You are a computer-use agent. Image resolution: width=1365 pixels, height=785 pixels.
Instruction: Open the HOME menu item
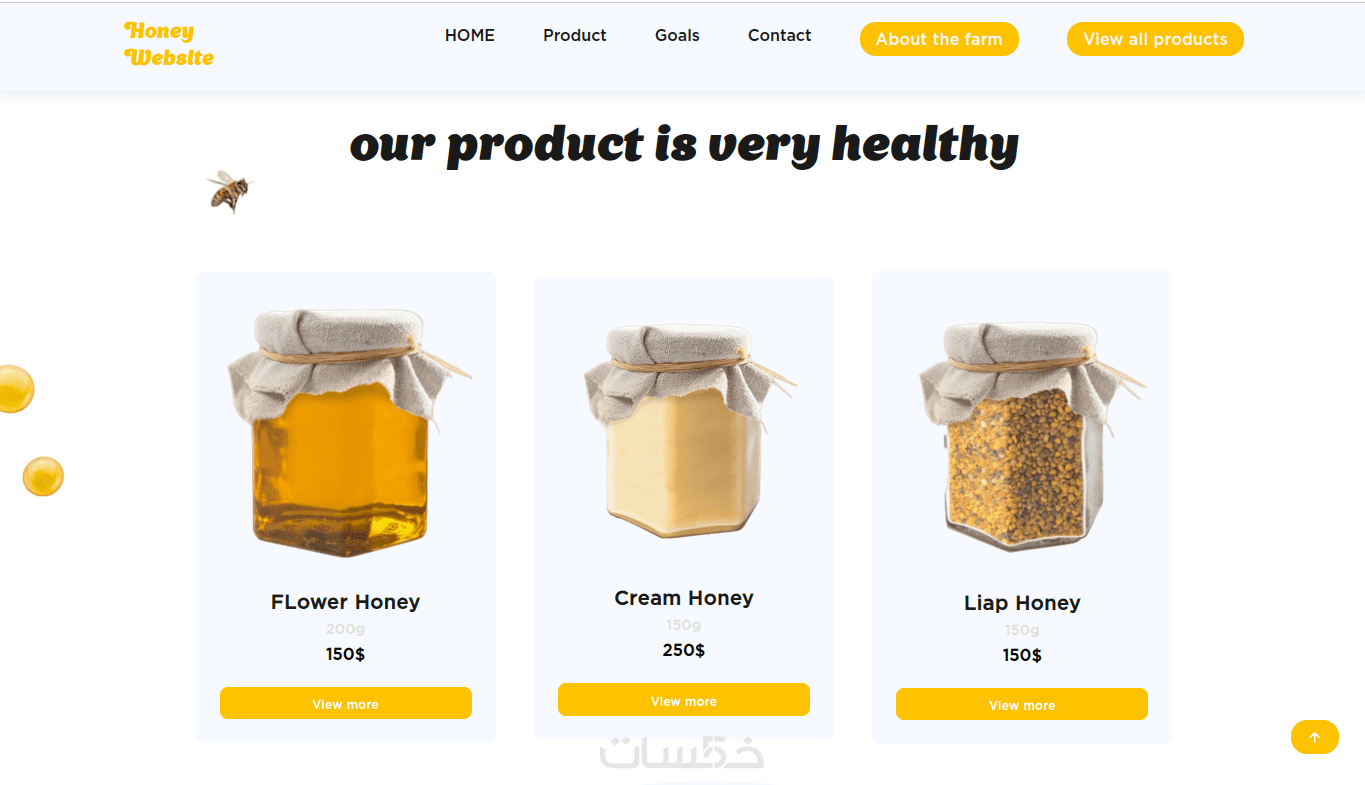(x=470, y=35)
